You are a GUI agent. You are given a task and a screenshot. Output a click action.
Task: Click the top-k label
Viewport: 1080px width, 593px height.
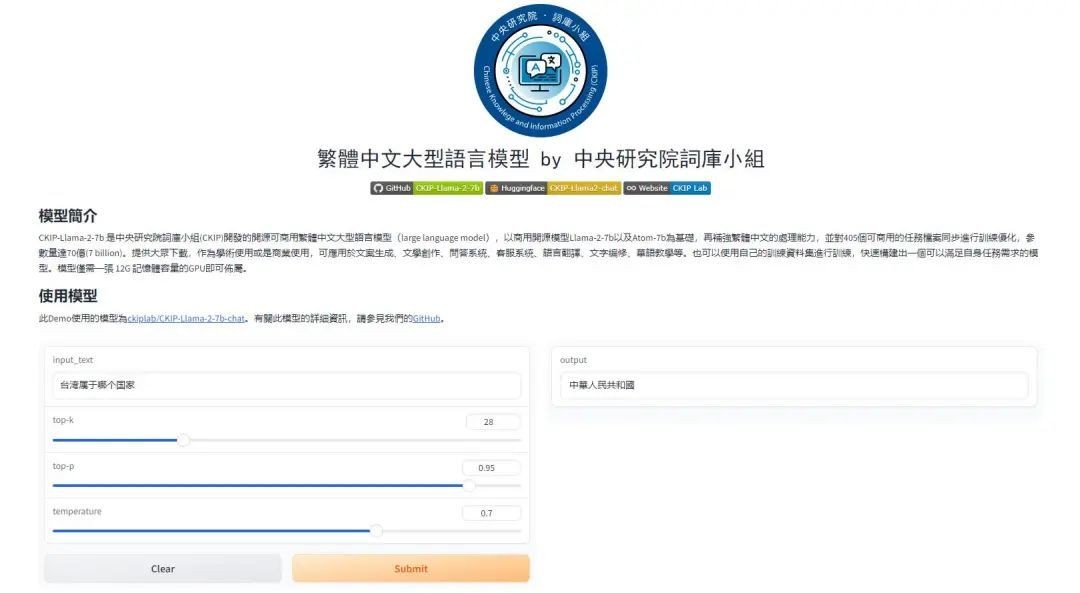[63, 420]
